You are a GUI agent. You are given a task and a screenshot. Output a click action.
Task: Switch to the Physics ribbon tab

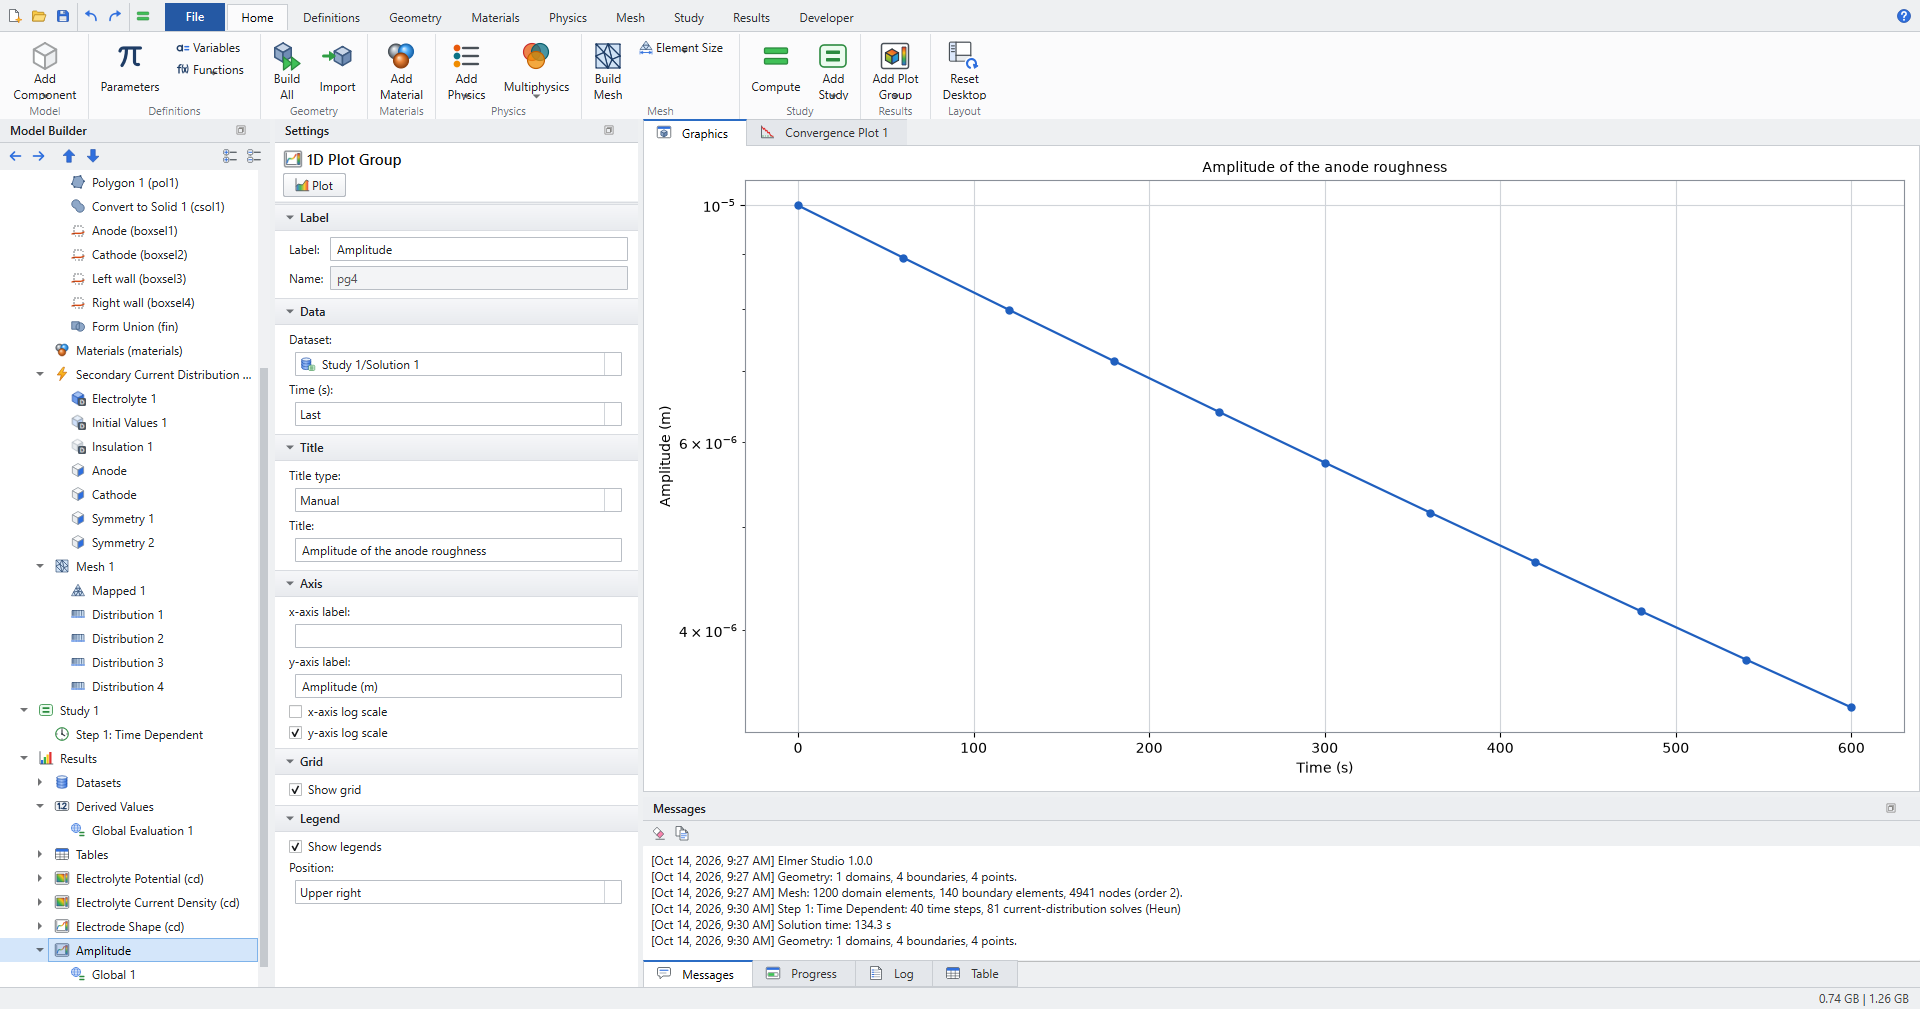point(567,18)
